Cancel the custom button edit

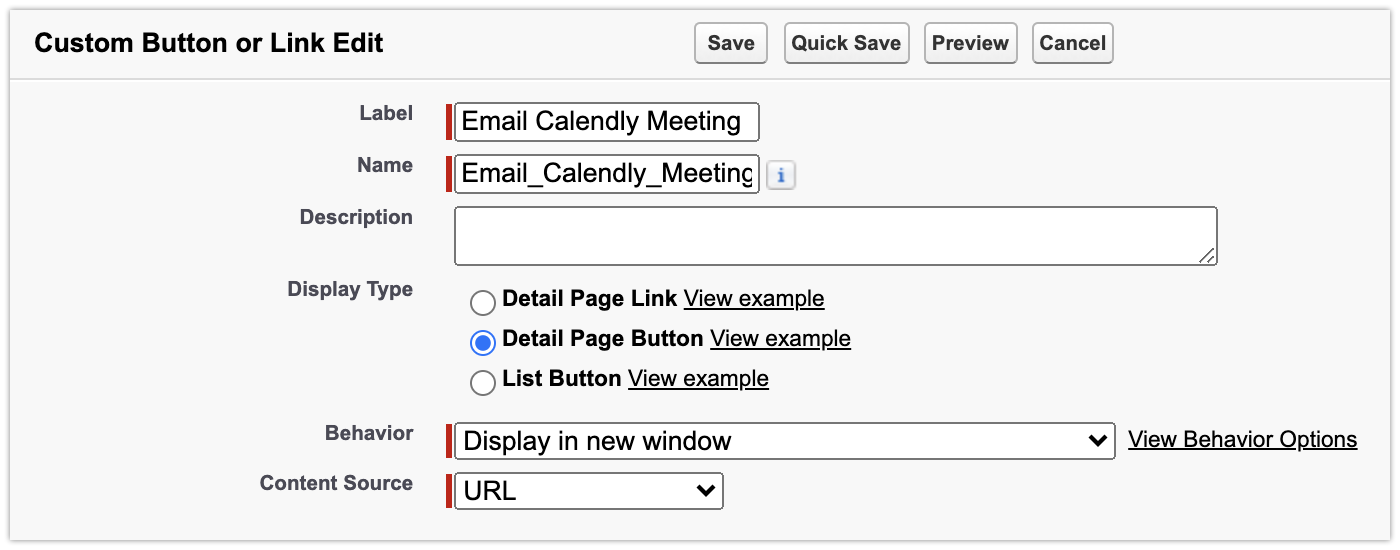point(1072,44)
